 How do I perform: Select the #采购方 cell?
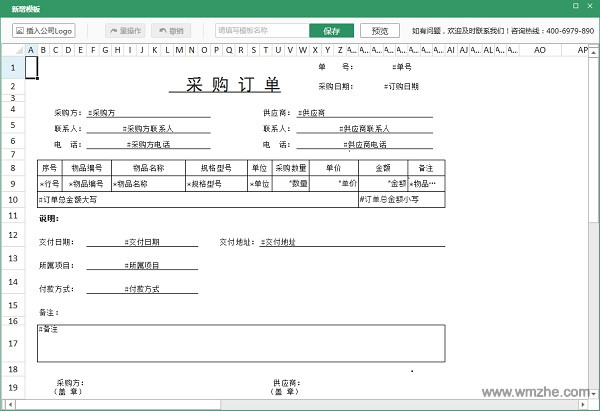coord(148,113)
